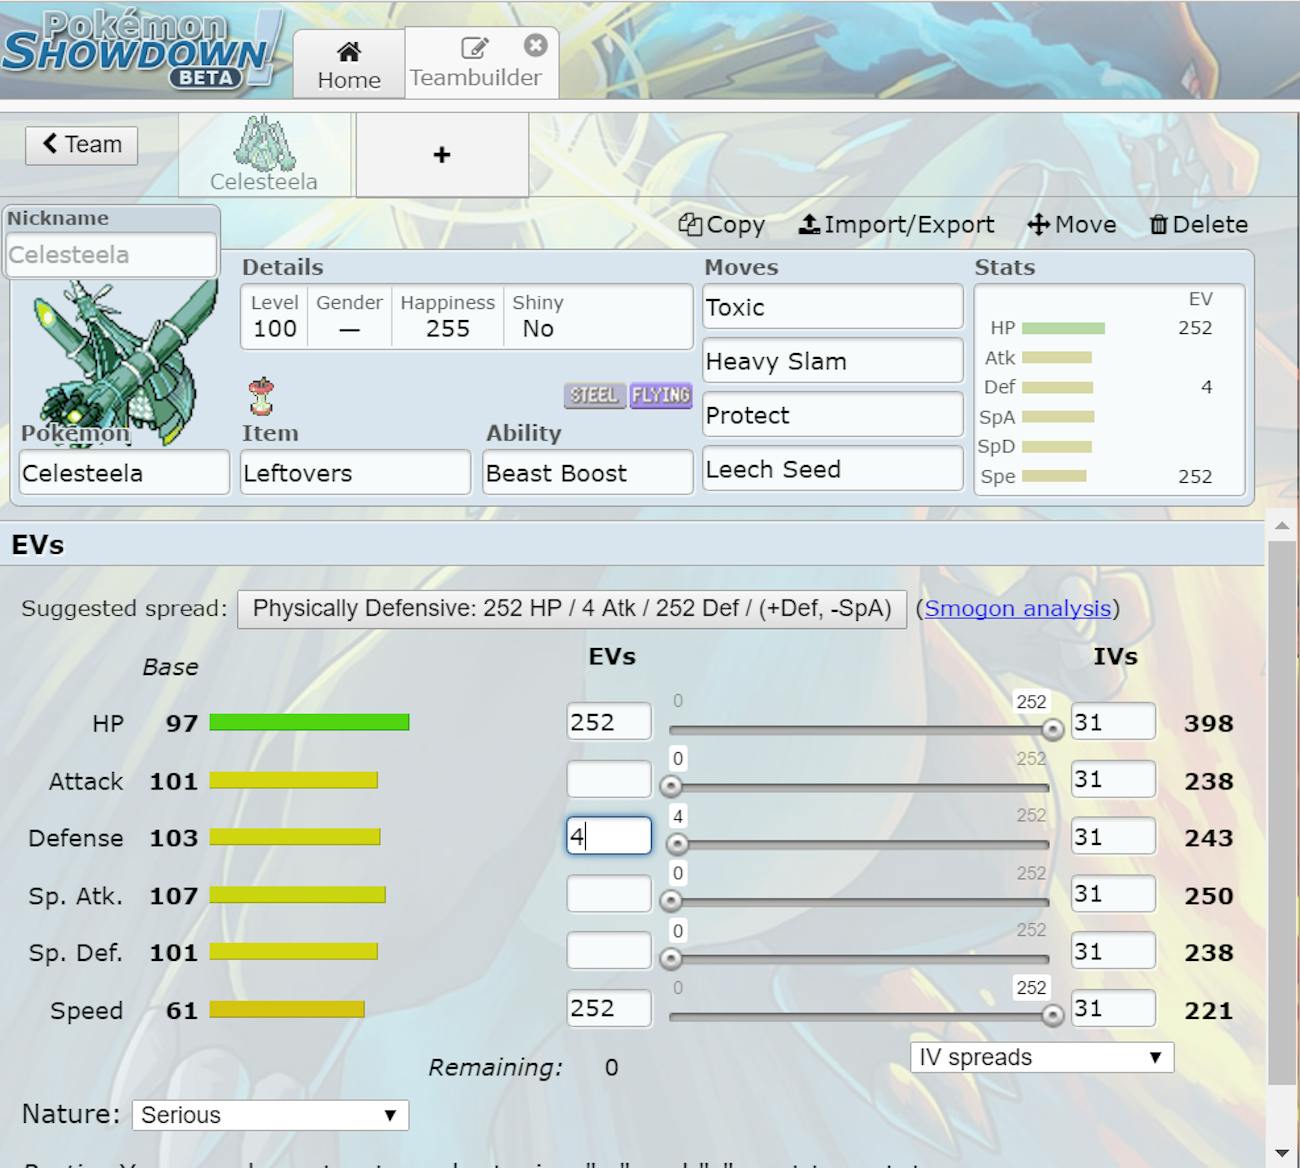Click the Defense EV slider handle
The height and width of the screenshot is (1168, 1300).
click(x=677, y=845)
